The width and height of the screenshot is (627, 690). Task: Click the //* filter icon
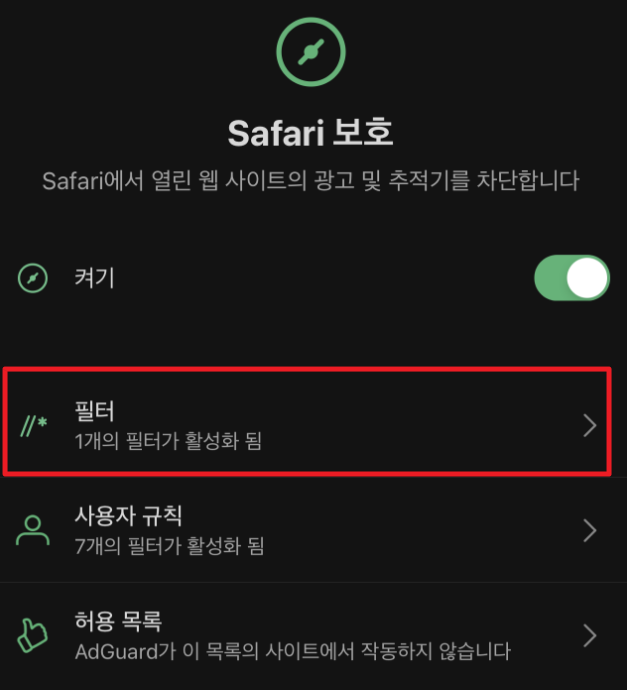click(x=34, y=426)
